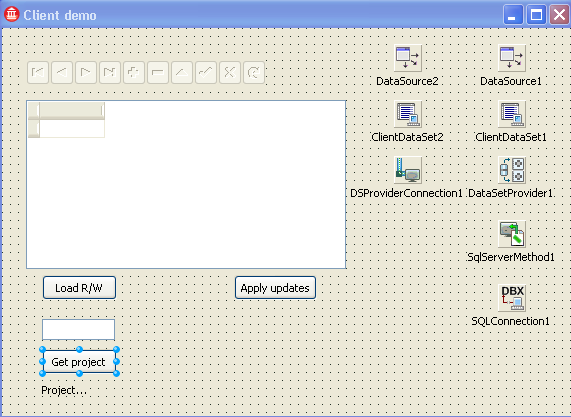Click the ClientDataSet2 component icon
Viewport: 571px width, 417px height.
click(407, 114)
